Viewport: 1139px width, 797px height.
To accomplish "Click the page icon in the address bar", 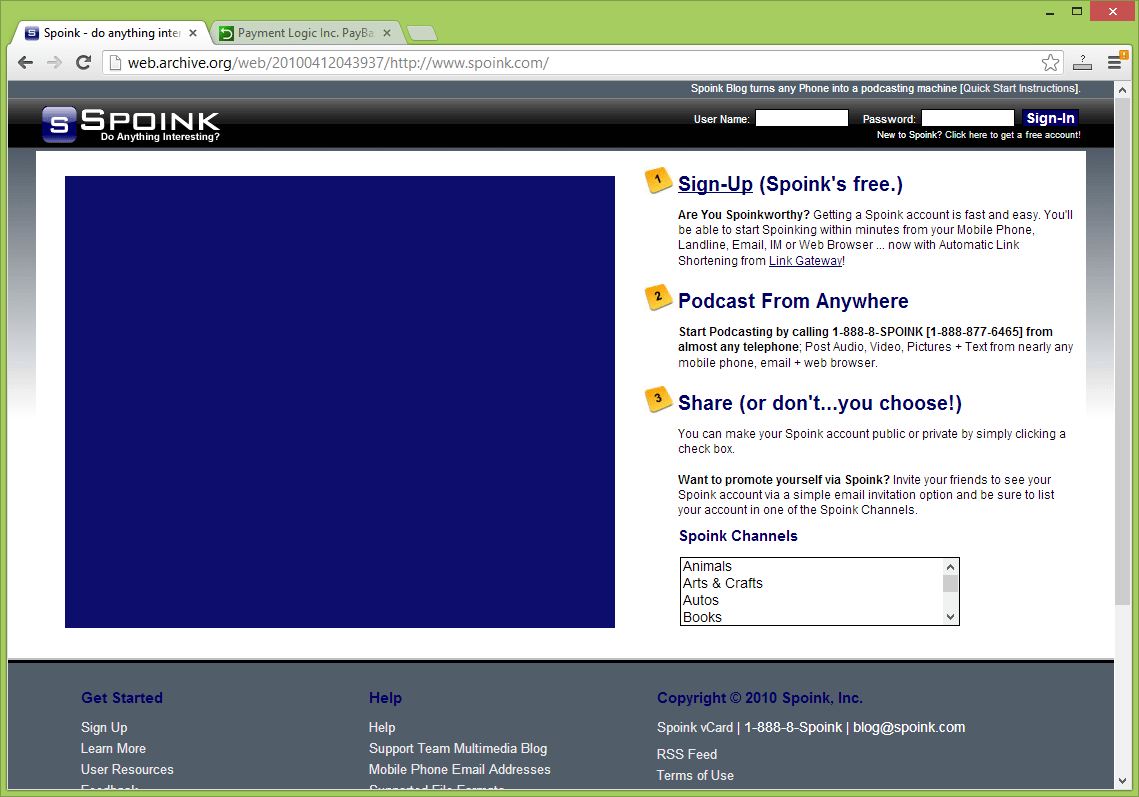I will coord(115,63).
